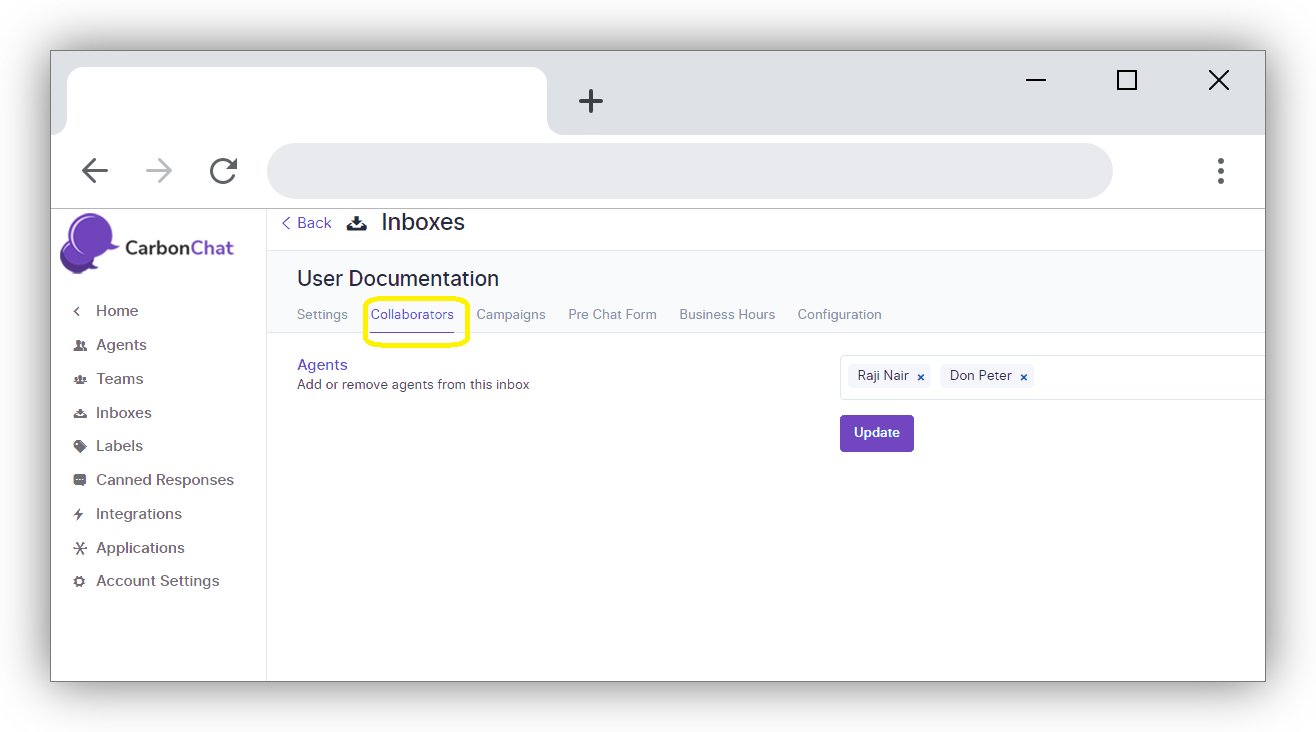Reload the page with refresh button
The height and width of the screenshot is (732, 1316).
pyautogui.click(x=223, y=171)
